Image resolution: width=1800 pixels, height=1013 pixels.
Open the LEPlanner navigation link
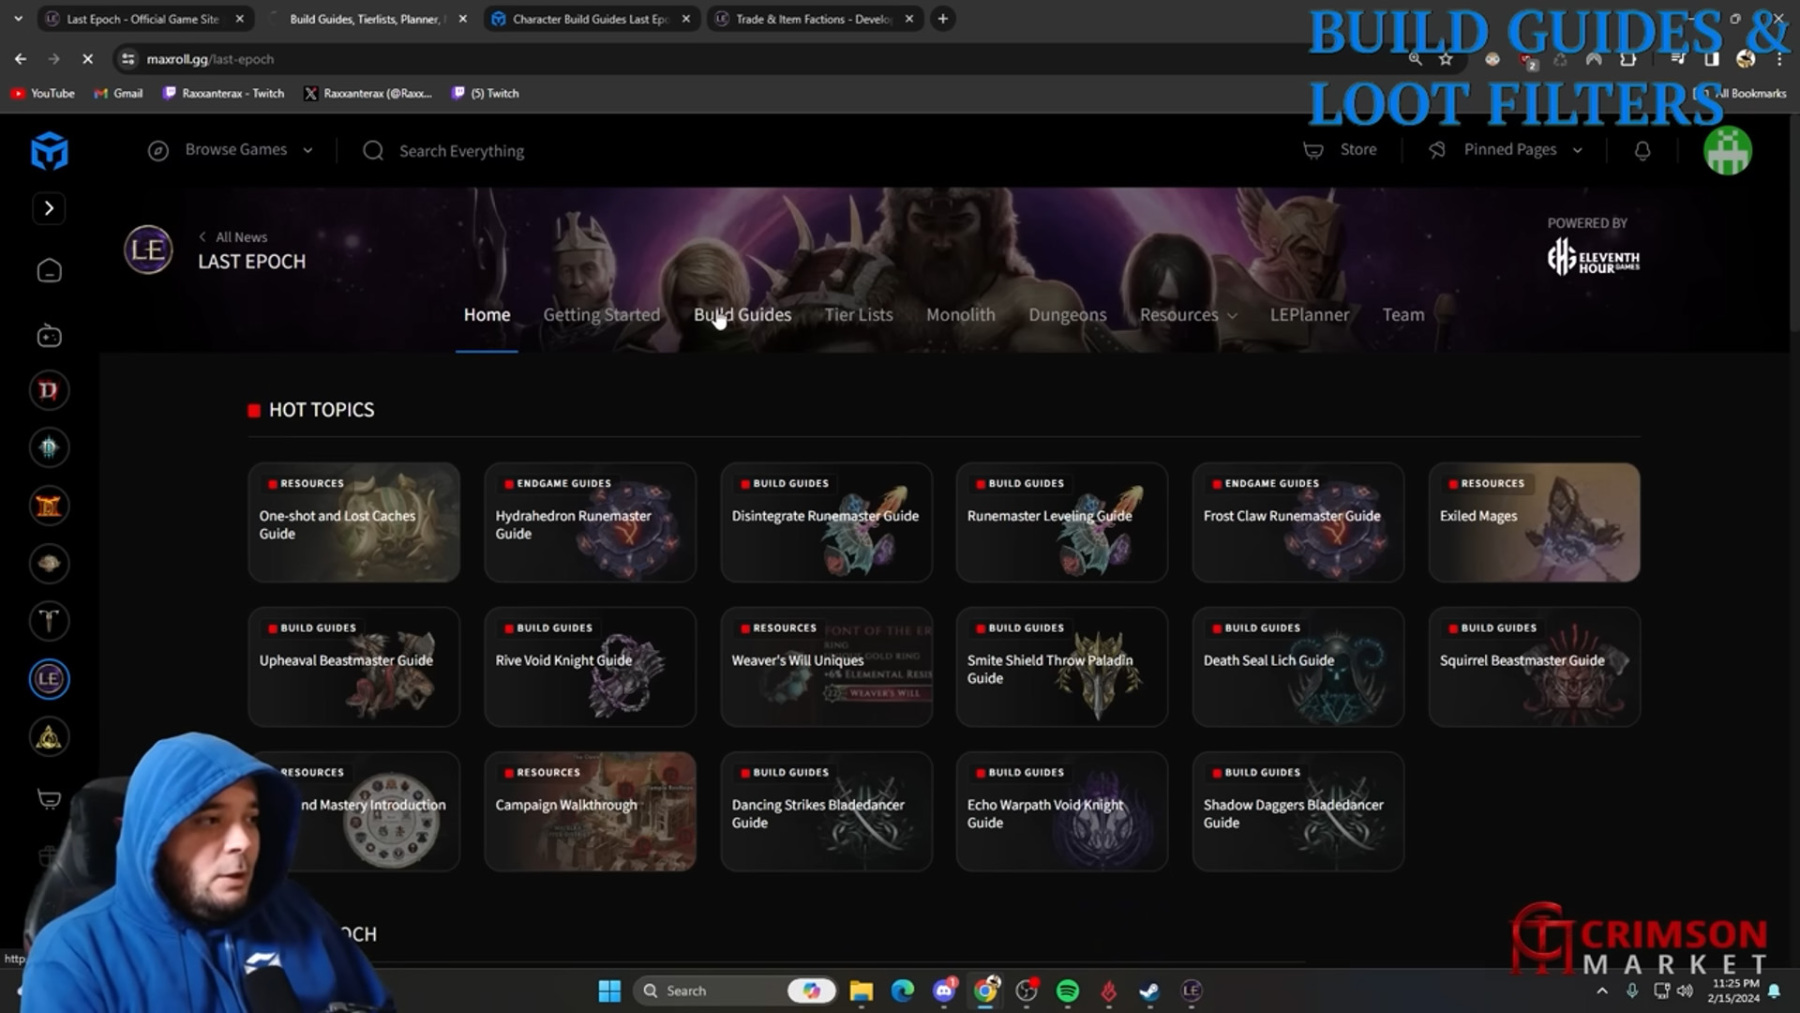pos(1309,315)
